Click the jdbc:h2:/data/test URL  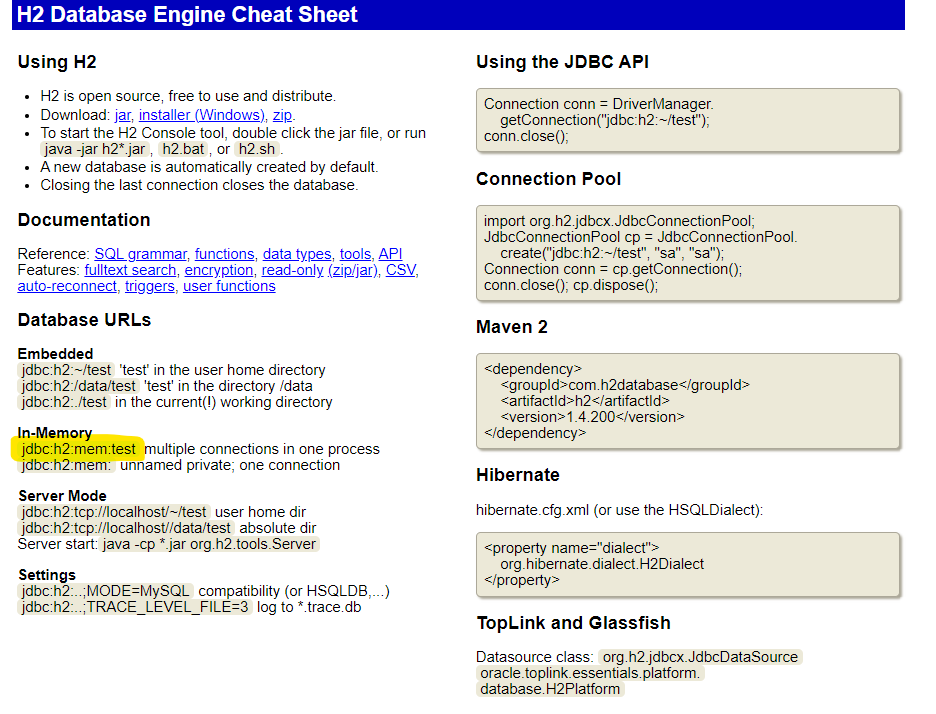pyautogui.click(x=78, y=386)
